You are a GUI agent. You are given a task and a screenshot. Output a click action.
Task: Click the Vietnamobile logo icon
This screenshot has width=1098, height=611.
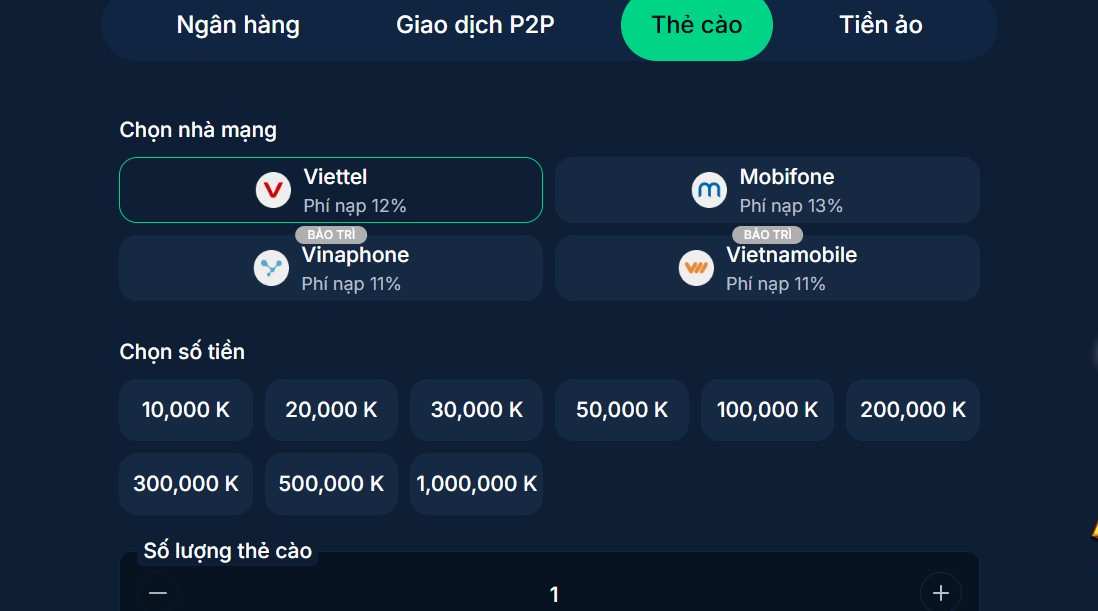point(697,268)
